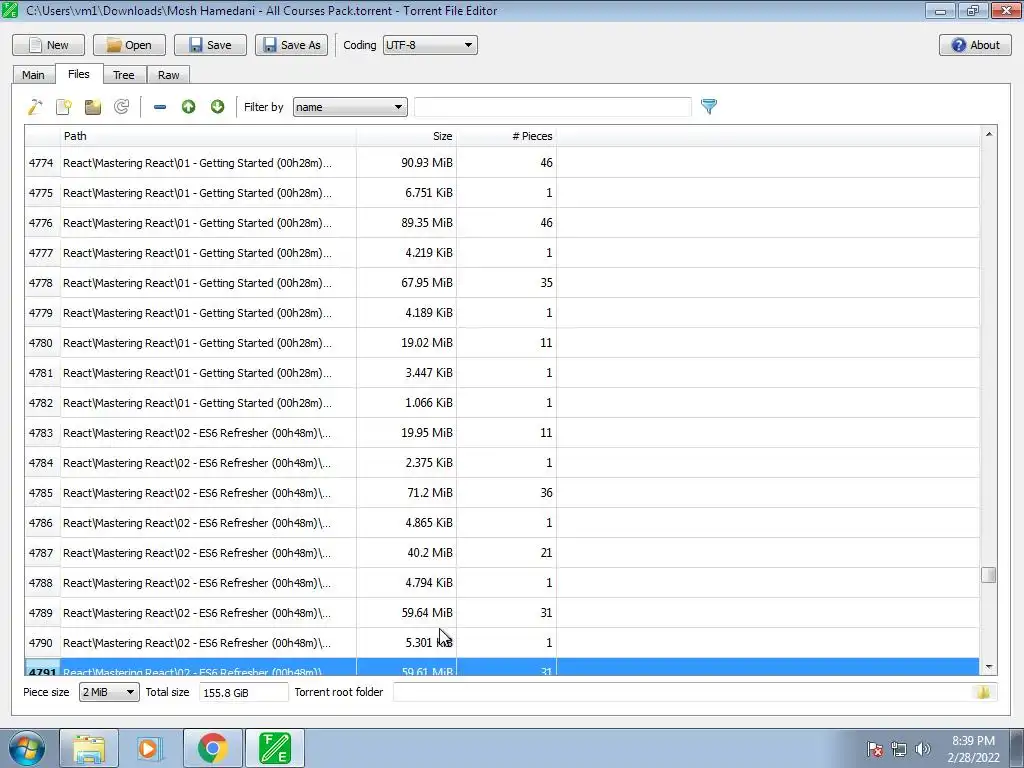Viewport: 1024px width, 768px height.
Task: Click the Windows Start orb
Action: point(26,748)
